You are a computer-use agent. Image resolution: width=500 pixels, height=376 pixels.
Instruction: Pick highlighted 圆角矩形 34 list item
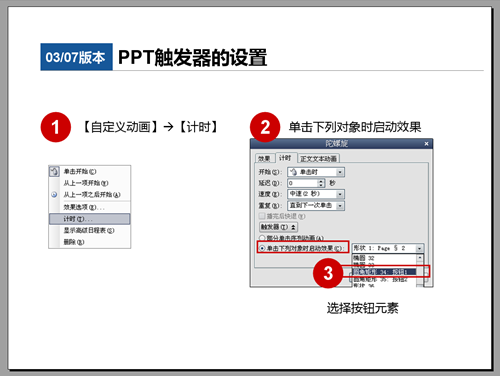click(x=384, y=272)
